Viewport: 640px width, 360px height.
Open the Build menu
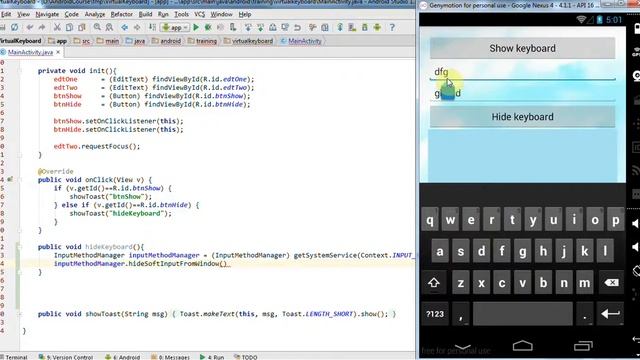[x=145, y=14]
